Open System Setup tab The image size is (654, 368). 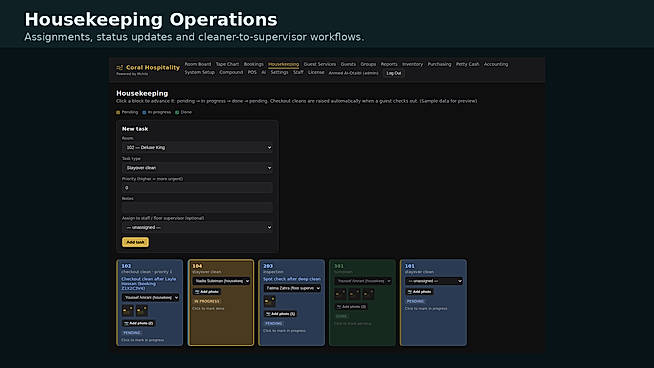coord(199,73)
